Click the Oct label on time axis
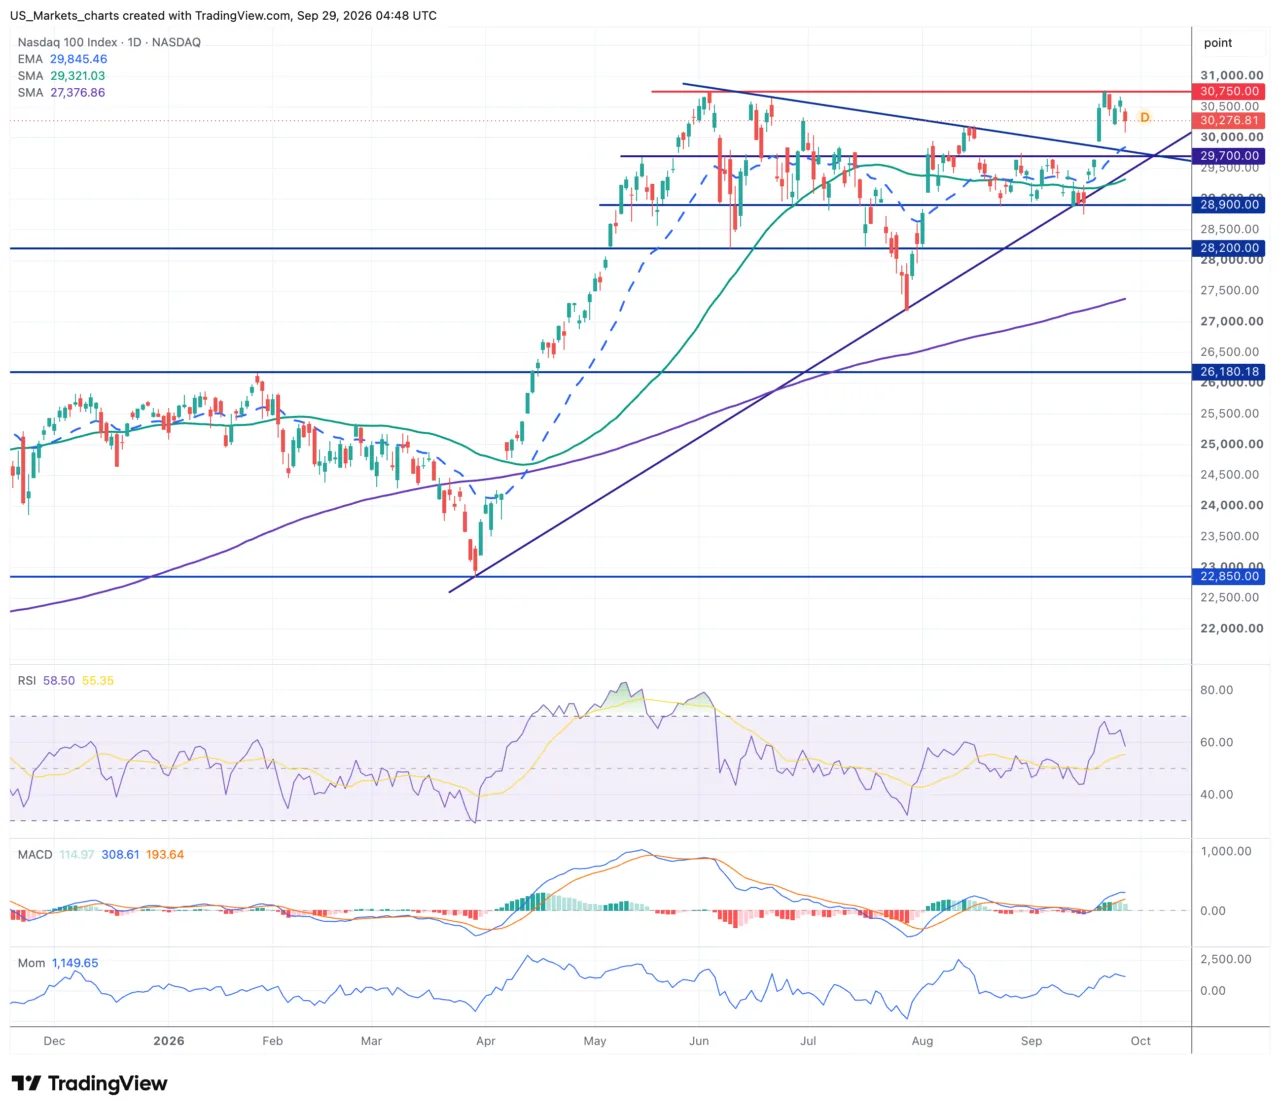Viewport: 1280px width, 1113px height. (x=1141, y=1041)
